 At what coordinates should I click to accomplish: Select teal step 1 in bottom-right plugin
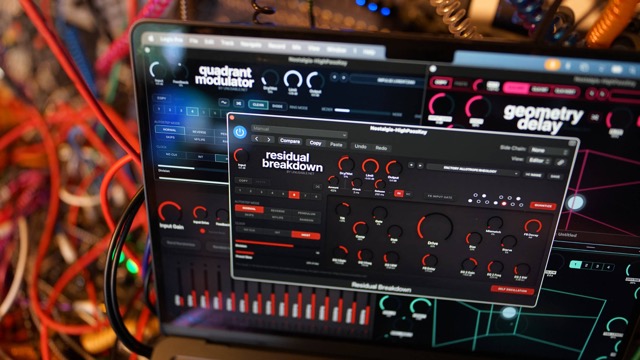575,264
